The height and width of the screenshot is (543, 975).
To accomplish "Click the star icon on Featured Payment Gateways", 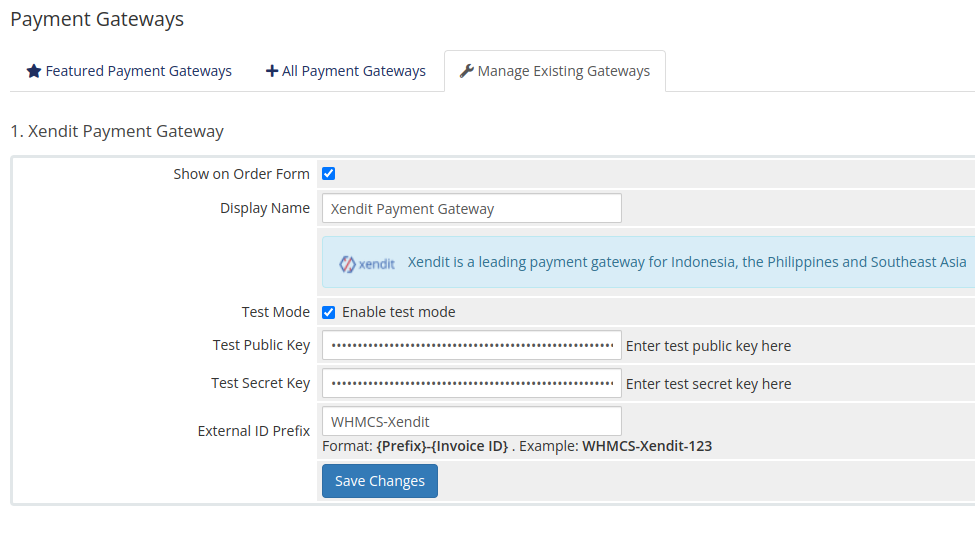I will 34,71.
